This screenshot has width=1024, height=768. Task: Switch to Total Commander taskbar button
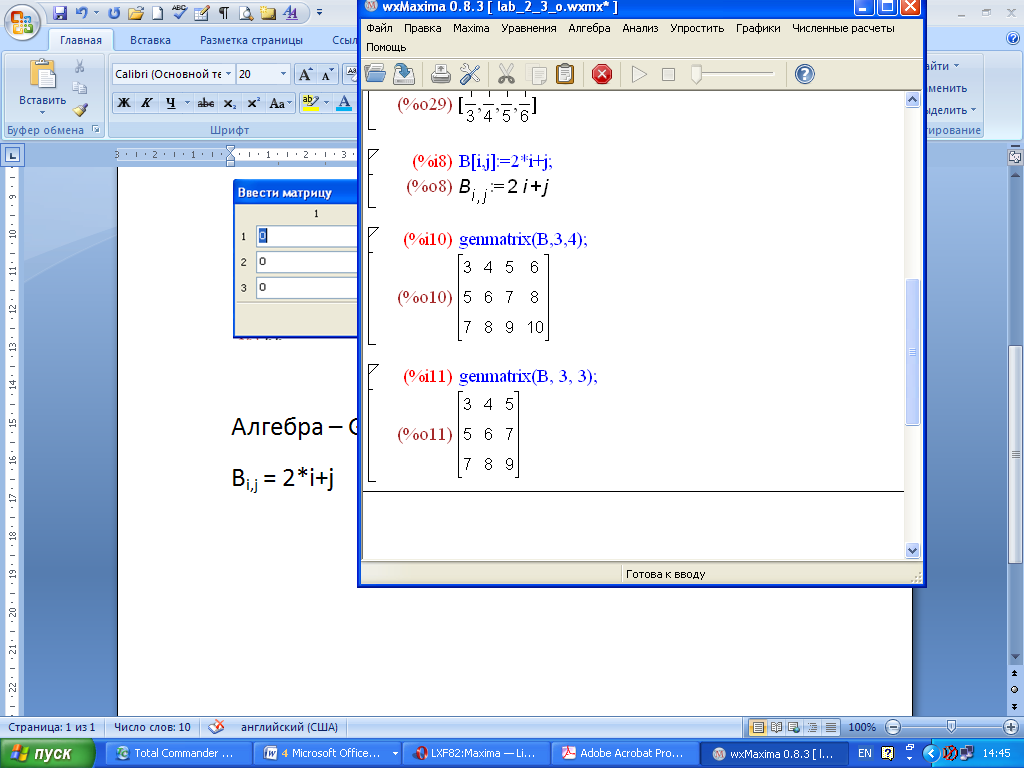[x=178, y=753]
